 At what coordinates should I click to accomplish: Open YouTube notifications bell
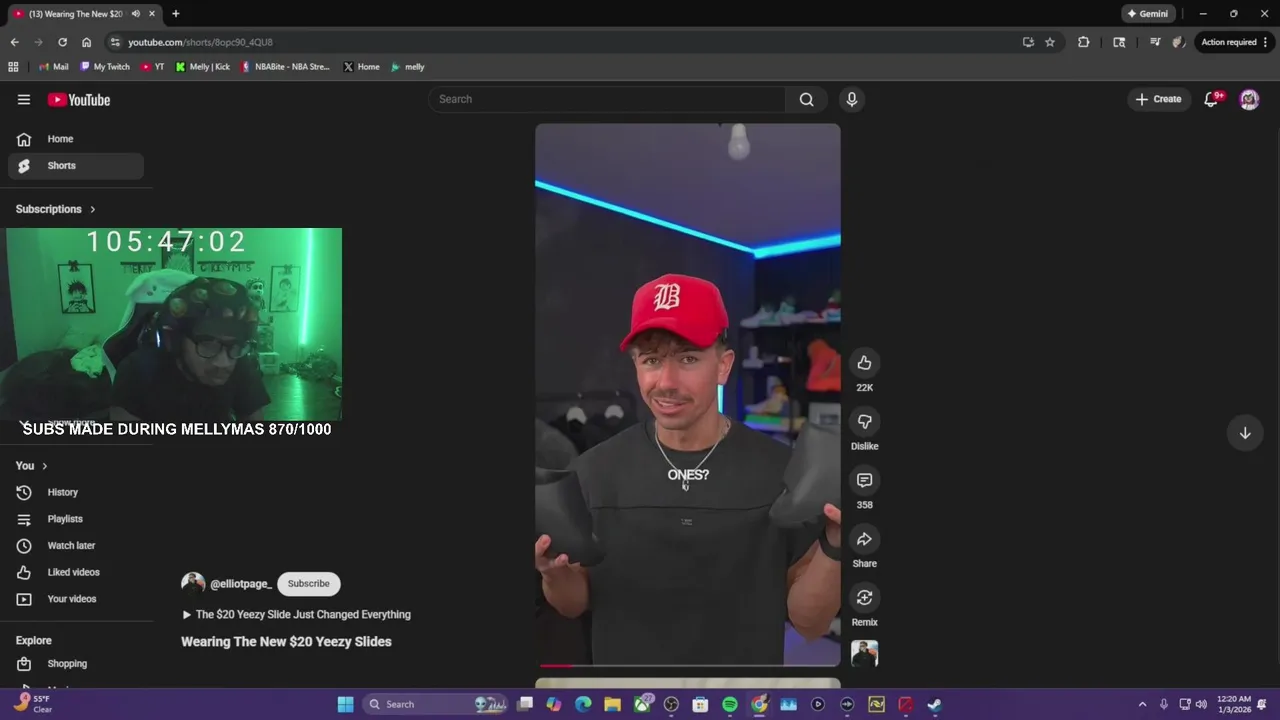(x=1211, y=99)
